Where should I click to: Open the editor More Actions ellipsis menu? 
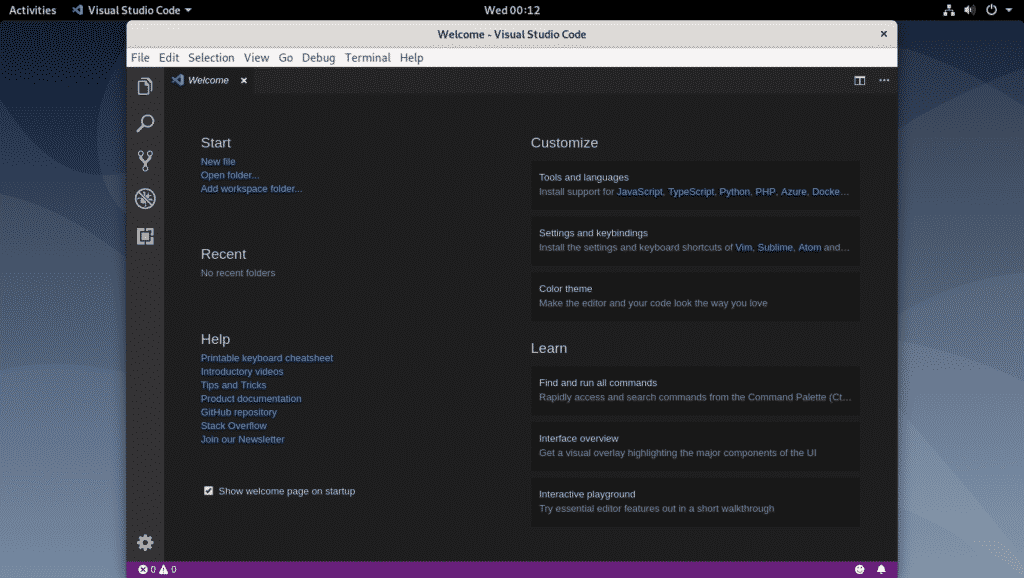pyautogui.click(x=883, y=81)
